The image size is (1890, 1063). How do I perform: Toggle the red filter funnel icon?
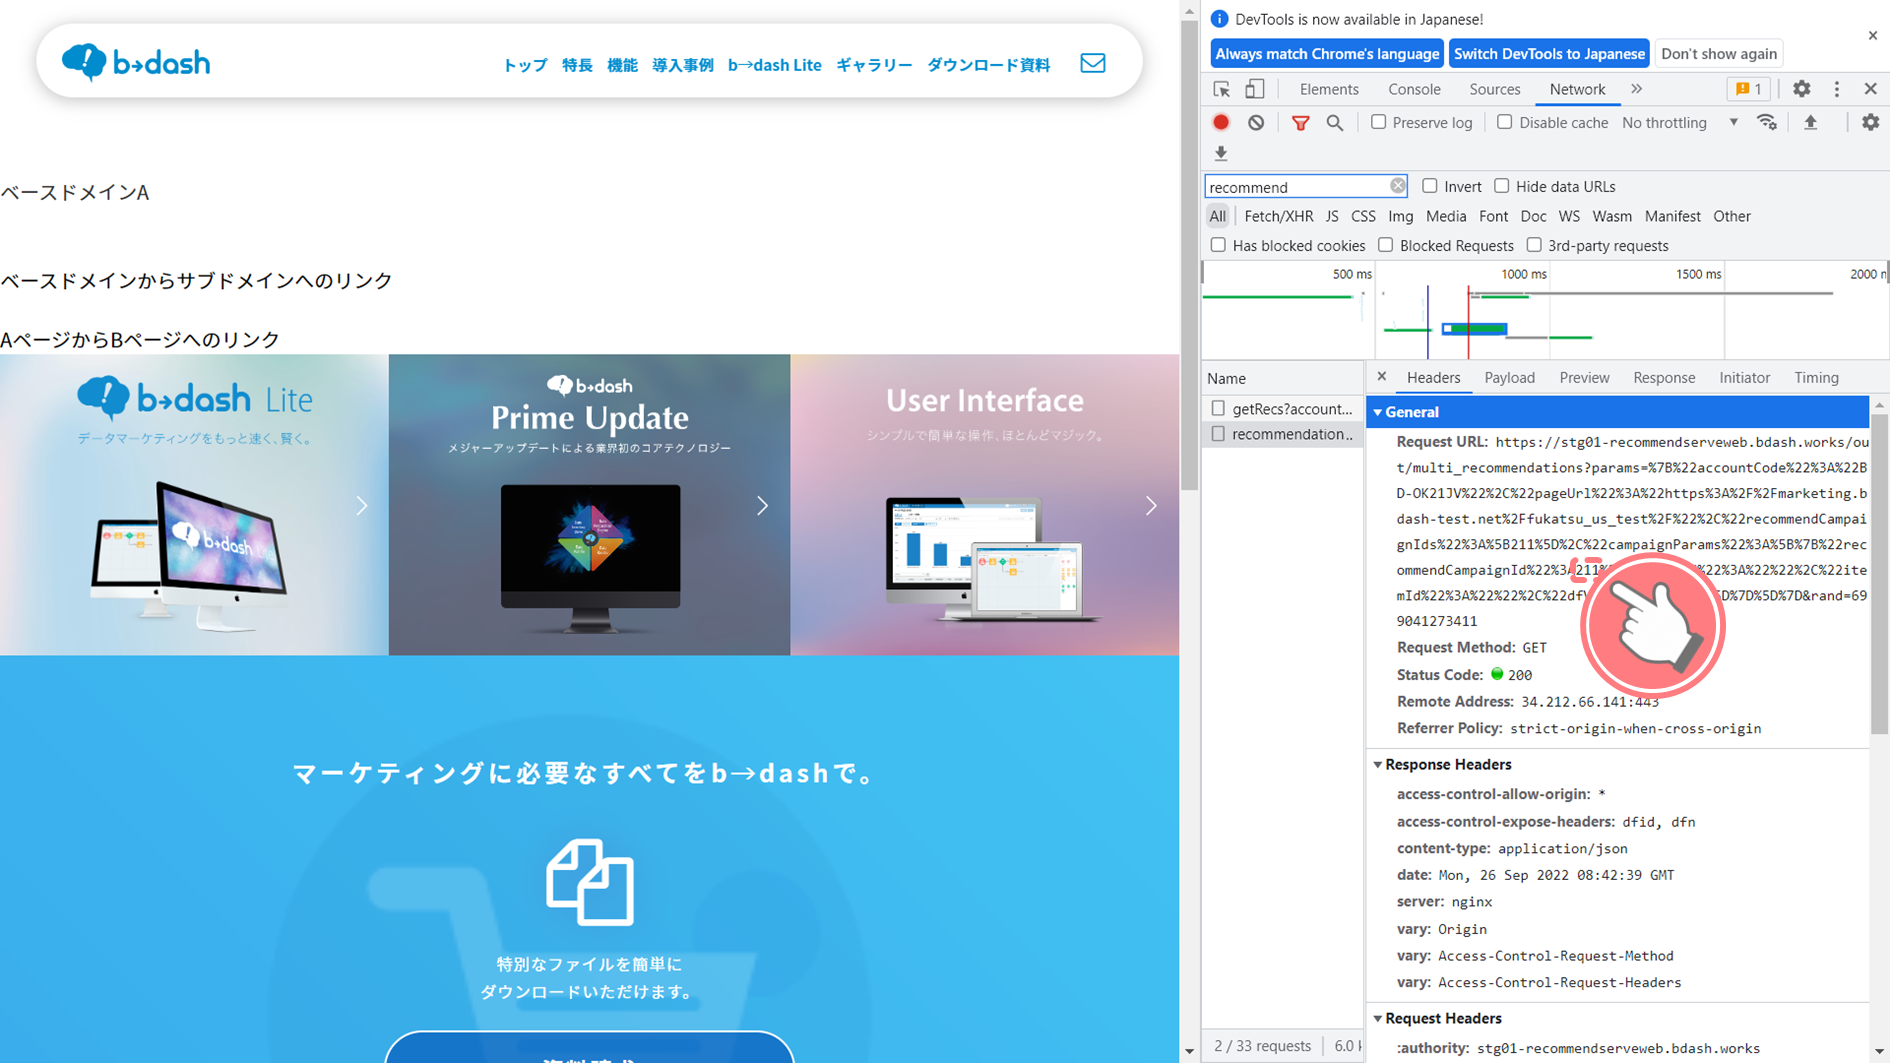[x=1300, y=123]
